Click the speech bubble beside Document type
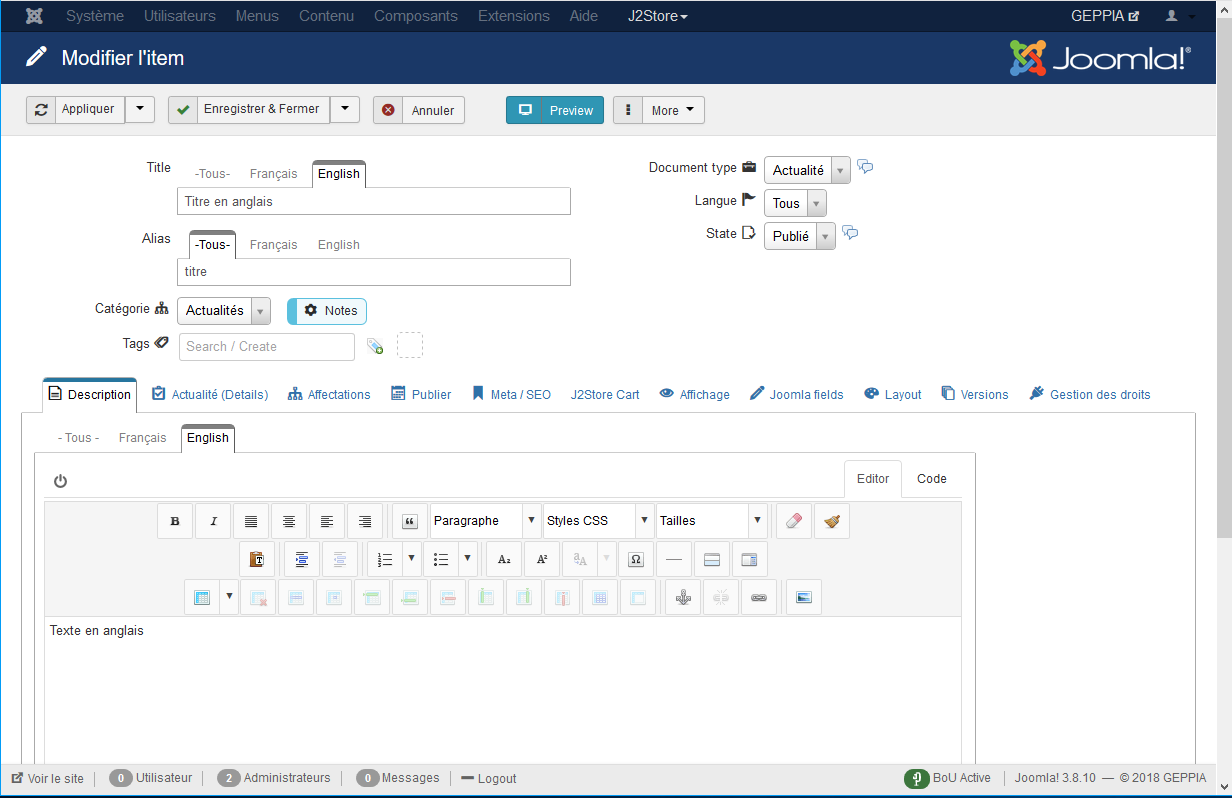Viewport: 1232px width, 798px height. pyautogui.click(x=866, y=167)
